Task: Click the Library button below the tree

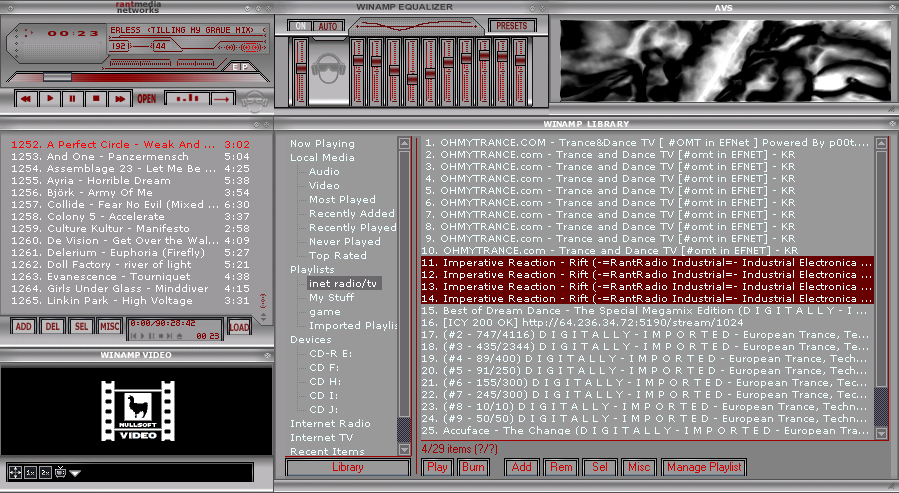Action: click(x=347, y=467)
